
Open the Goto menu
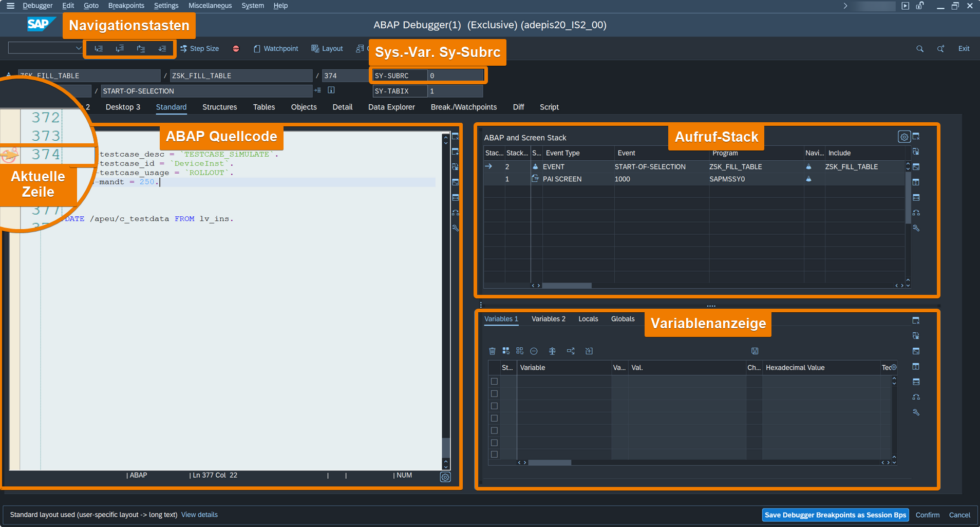point(91,6)
